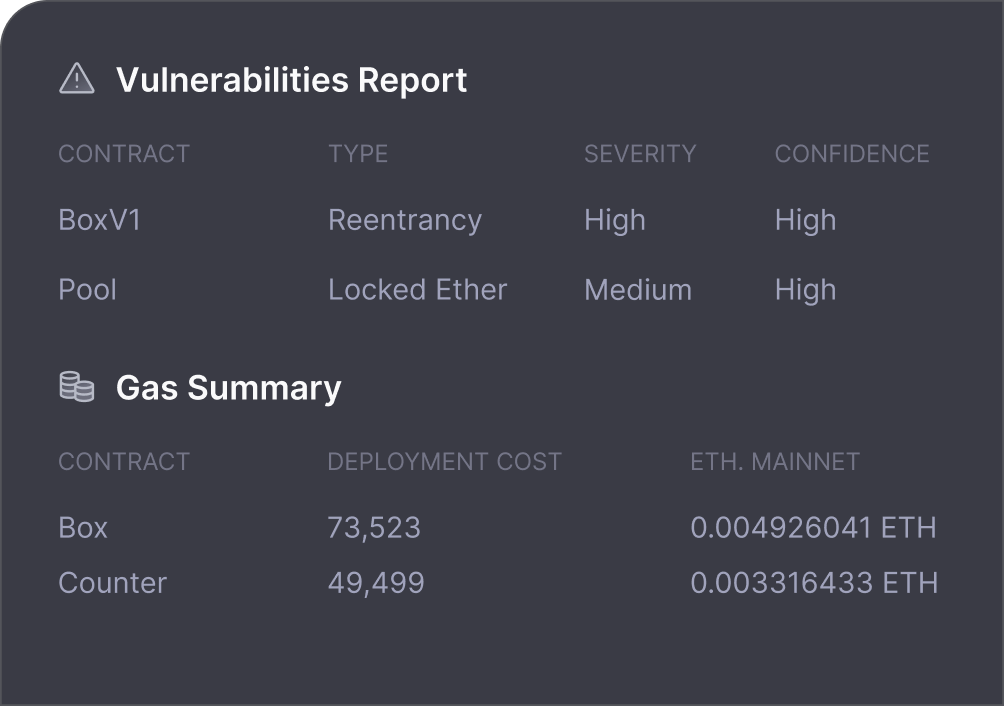1004x706 pixels.
Task: Select the Box contract gas row
Action: [83, 528]
